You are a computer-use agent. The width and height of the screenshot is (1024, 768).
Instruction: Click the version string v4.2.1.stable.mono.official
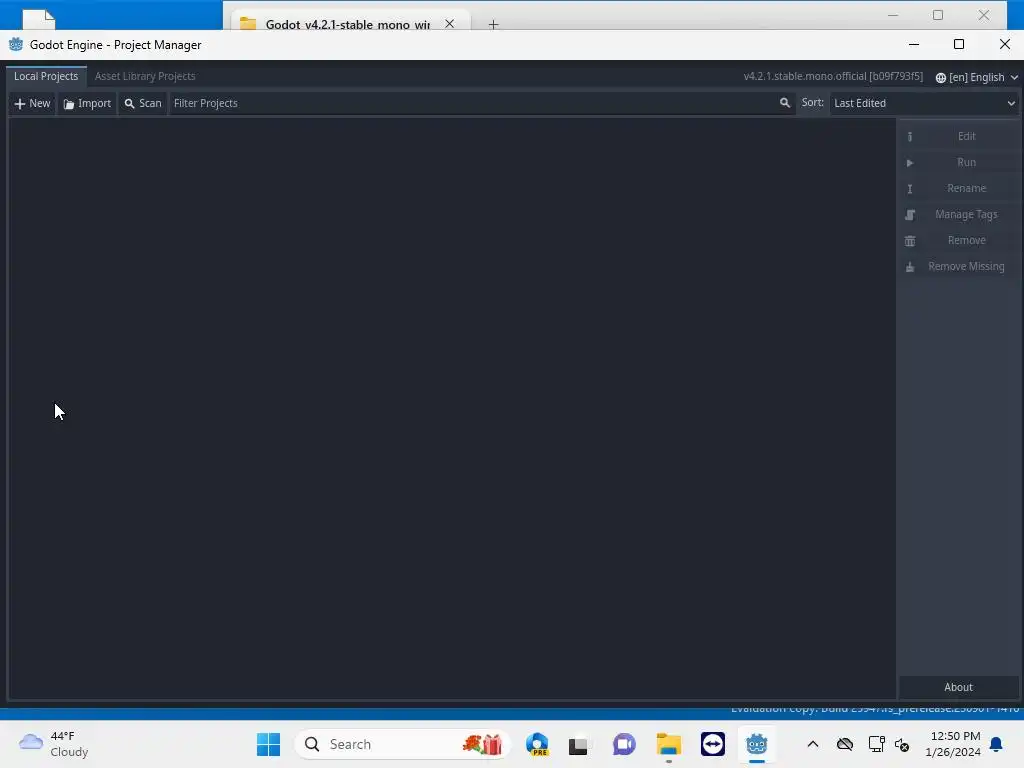tap(833, 76)
